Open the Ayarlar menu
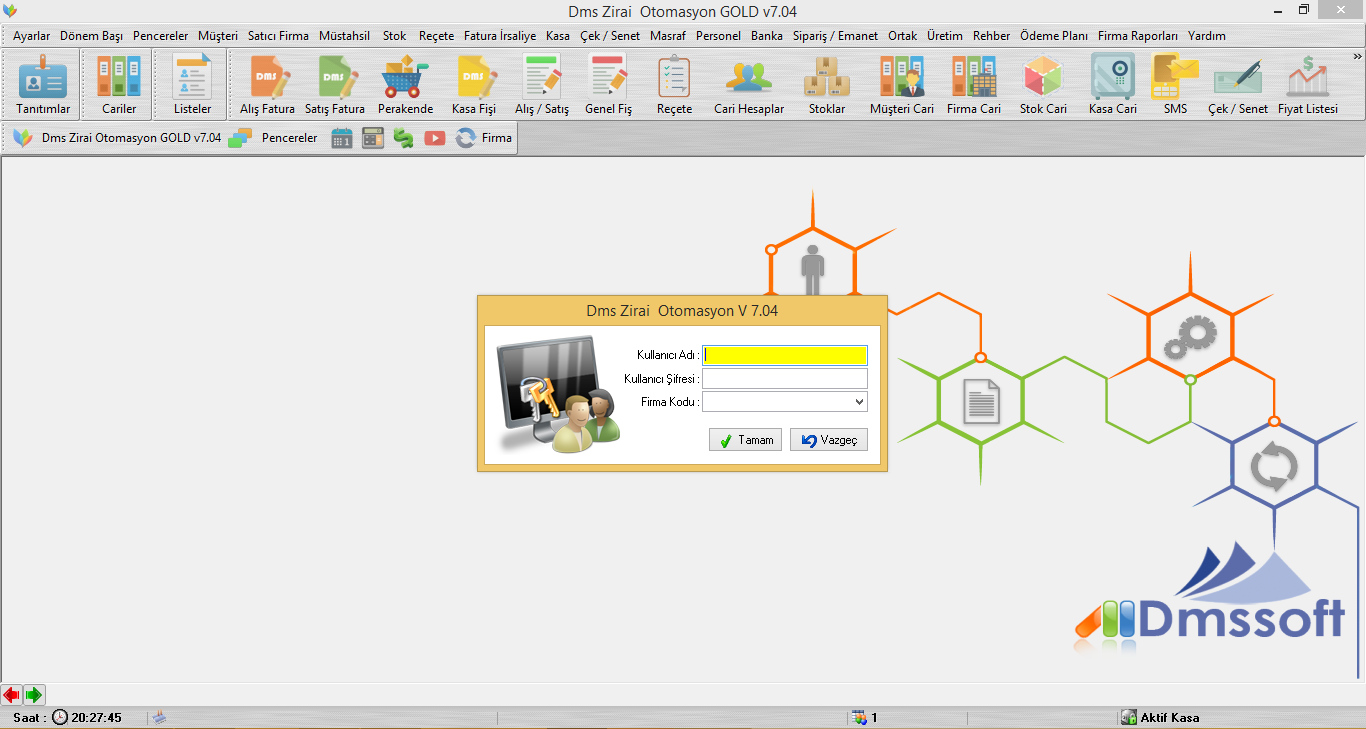1366x729 pixels. pyautogui.click(x=31, y=36)
